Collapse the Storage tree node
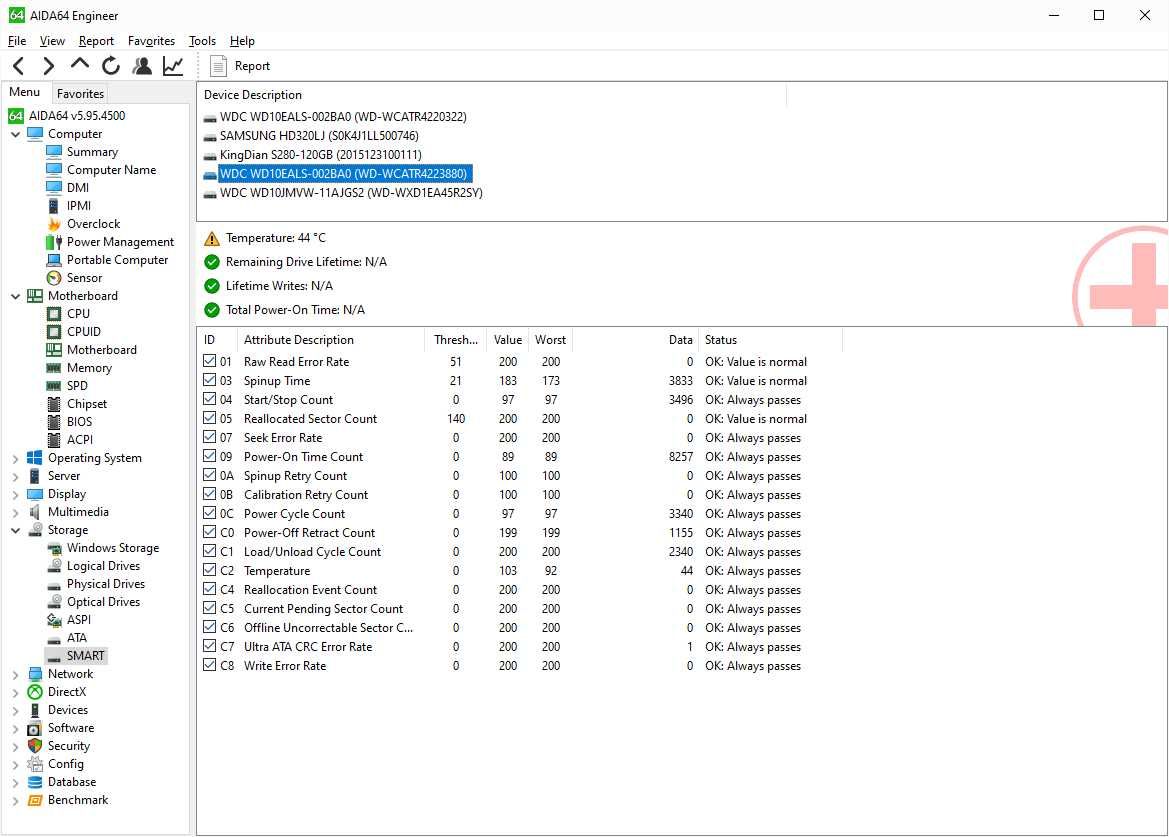 (x=16, y=530)
